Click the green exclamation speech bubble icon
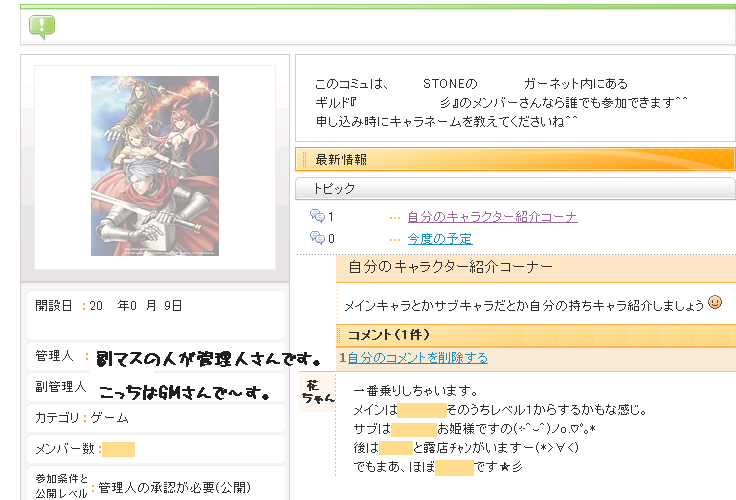This screenshot has height=500, width=736. click(x=42, y=26)
